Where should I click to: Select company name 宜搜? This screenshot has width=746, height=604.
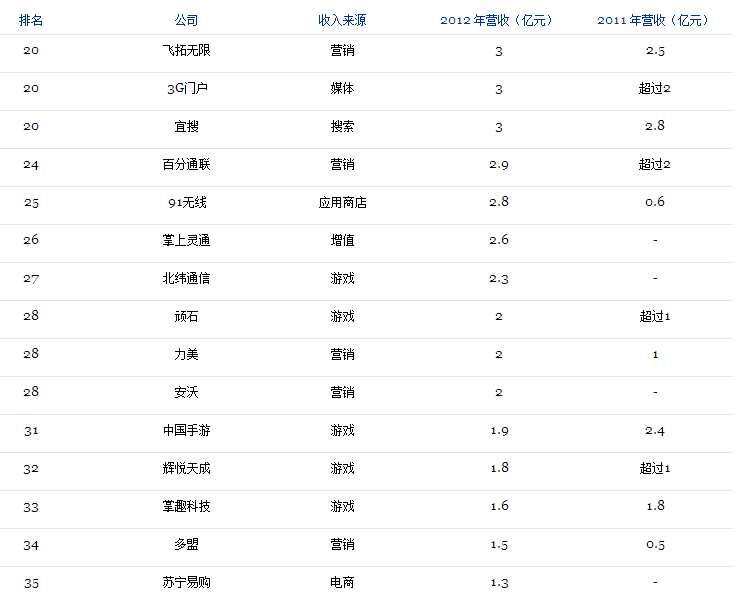[186, 127]
